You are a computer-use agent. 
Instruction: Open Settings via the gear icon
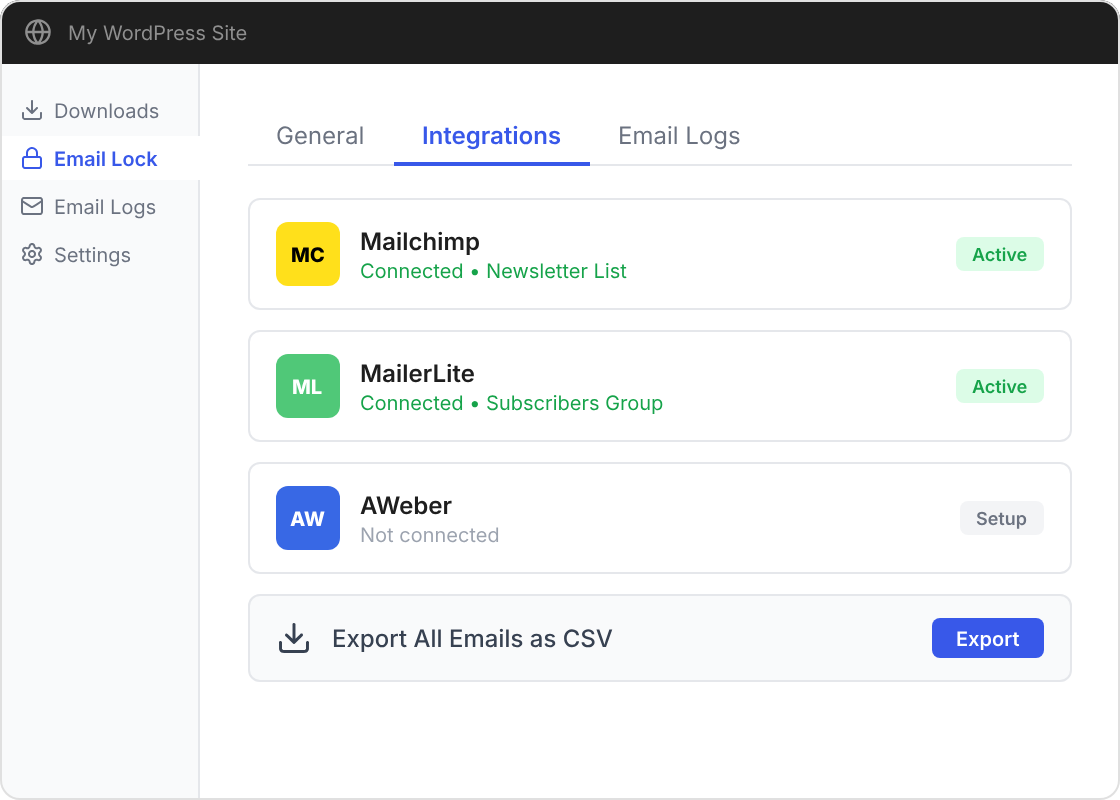pos(31,255)
